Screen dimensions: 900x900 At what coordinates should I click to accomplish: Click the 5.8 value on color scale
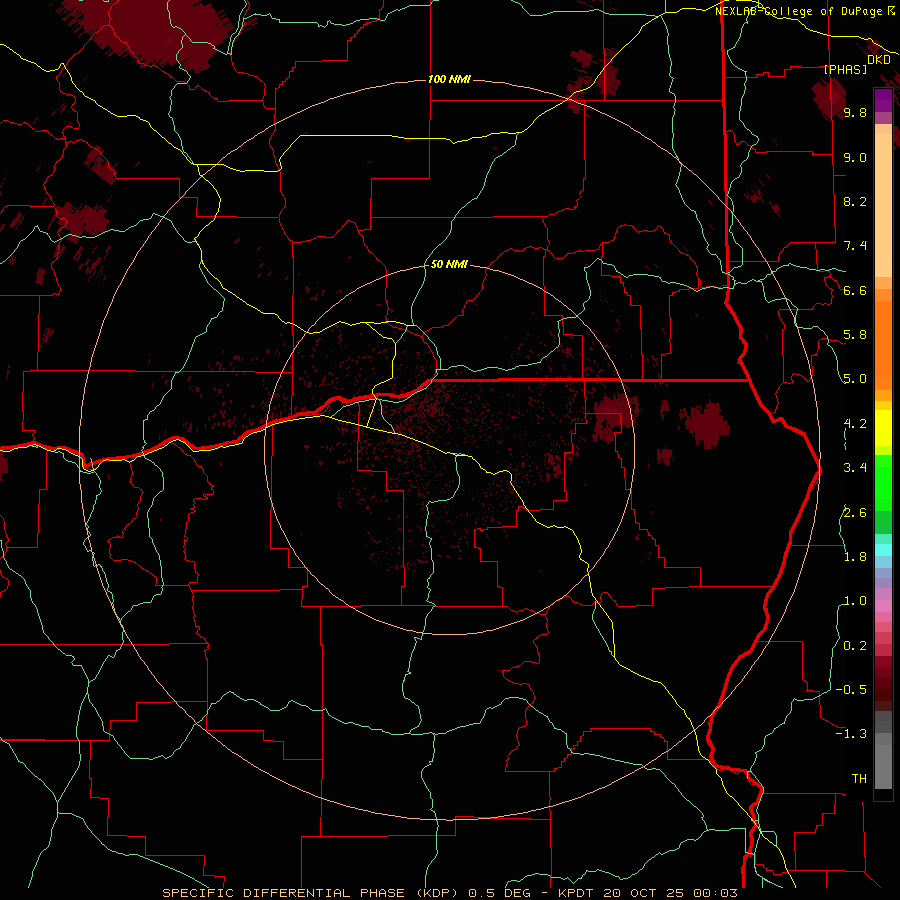tap(855, 335)
